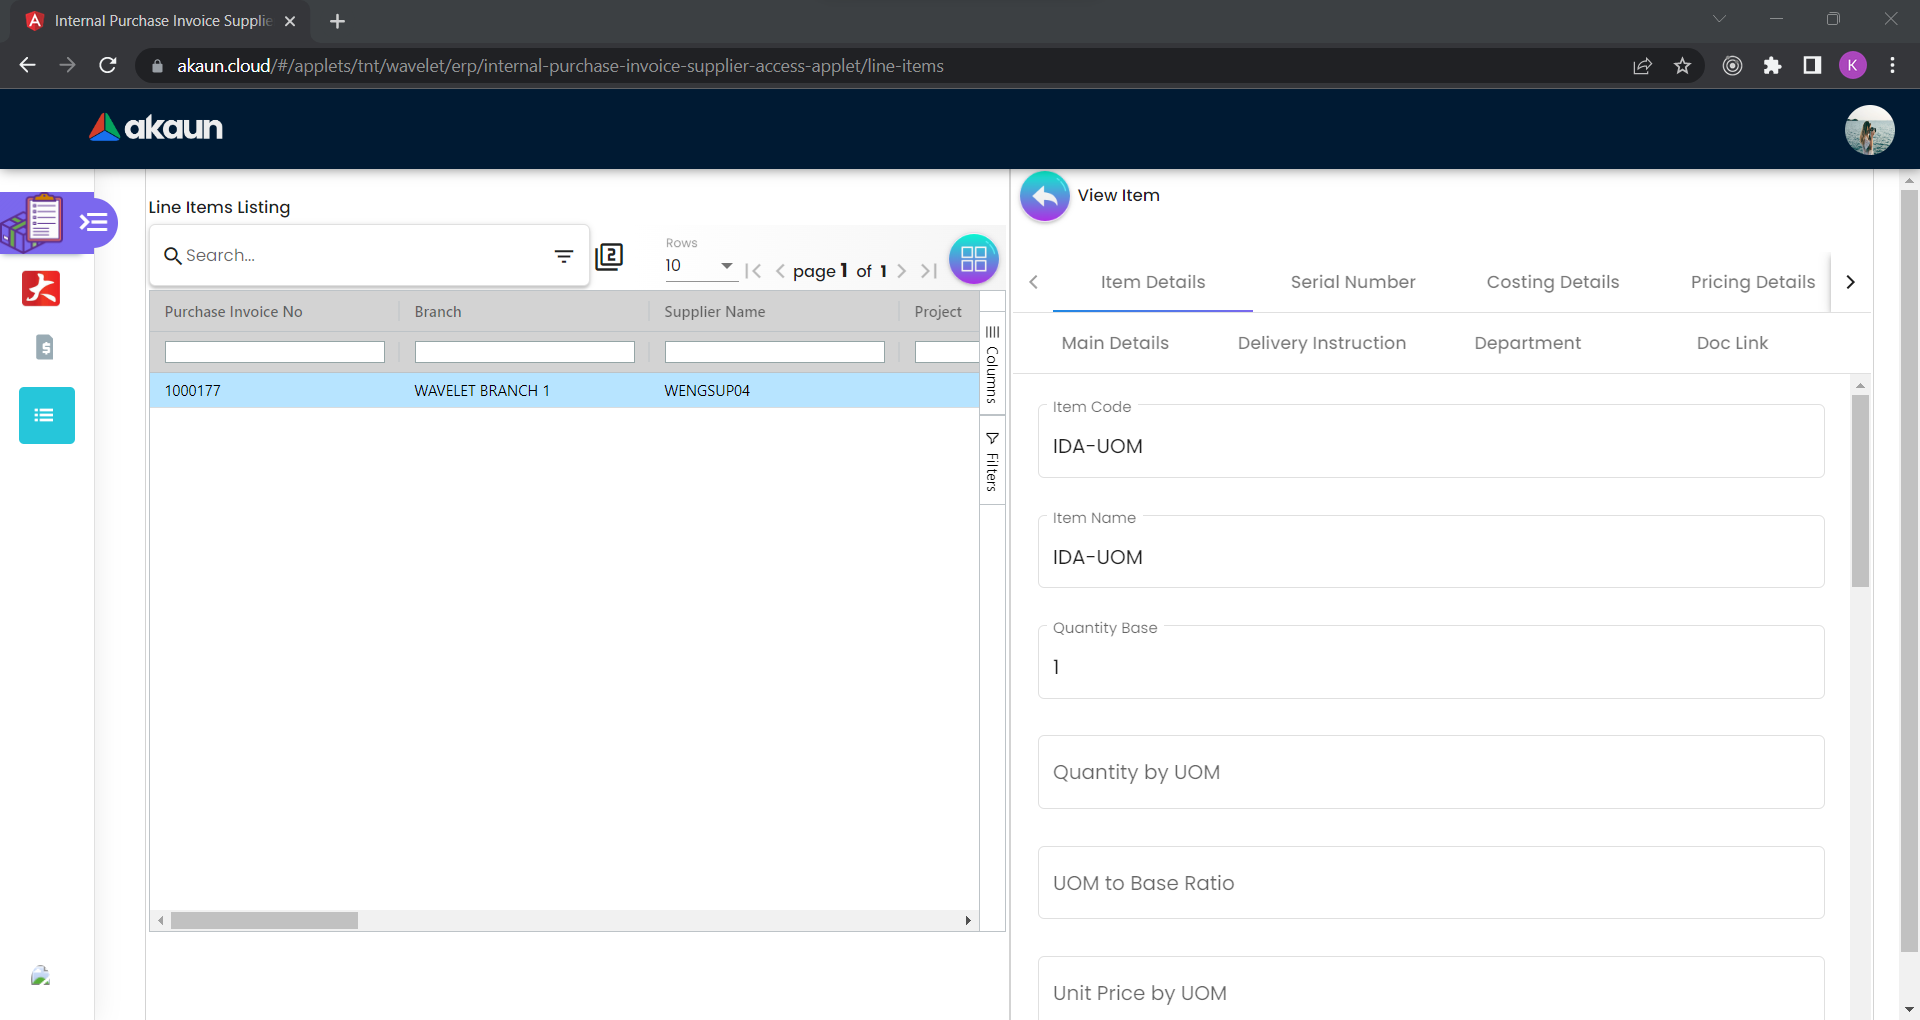Viewport: 1920px width, 1020px height.
Task: Select the invoice document icon in sidebar
Action: [45, 347]
